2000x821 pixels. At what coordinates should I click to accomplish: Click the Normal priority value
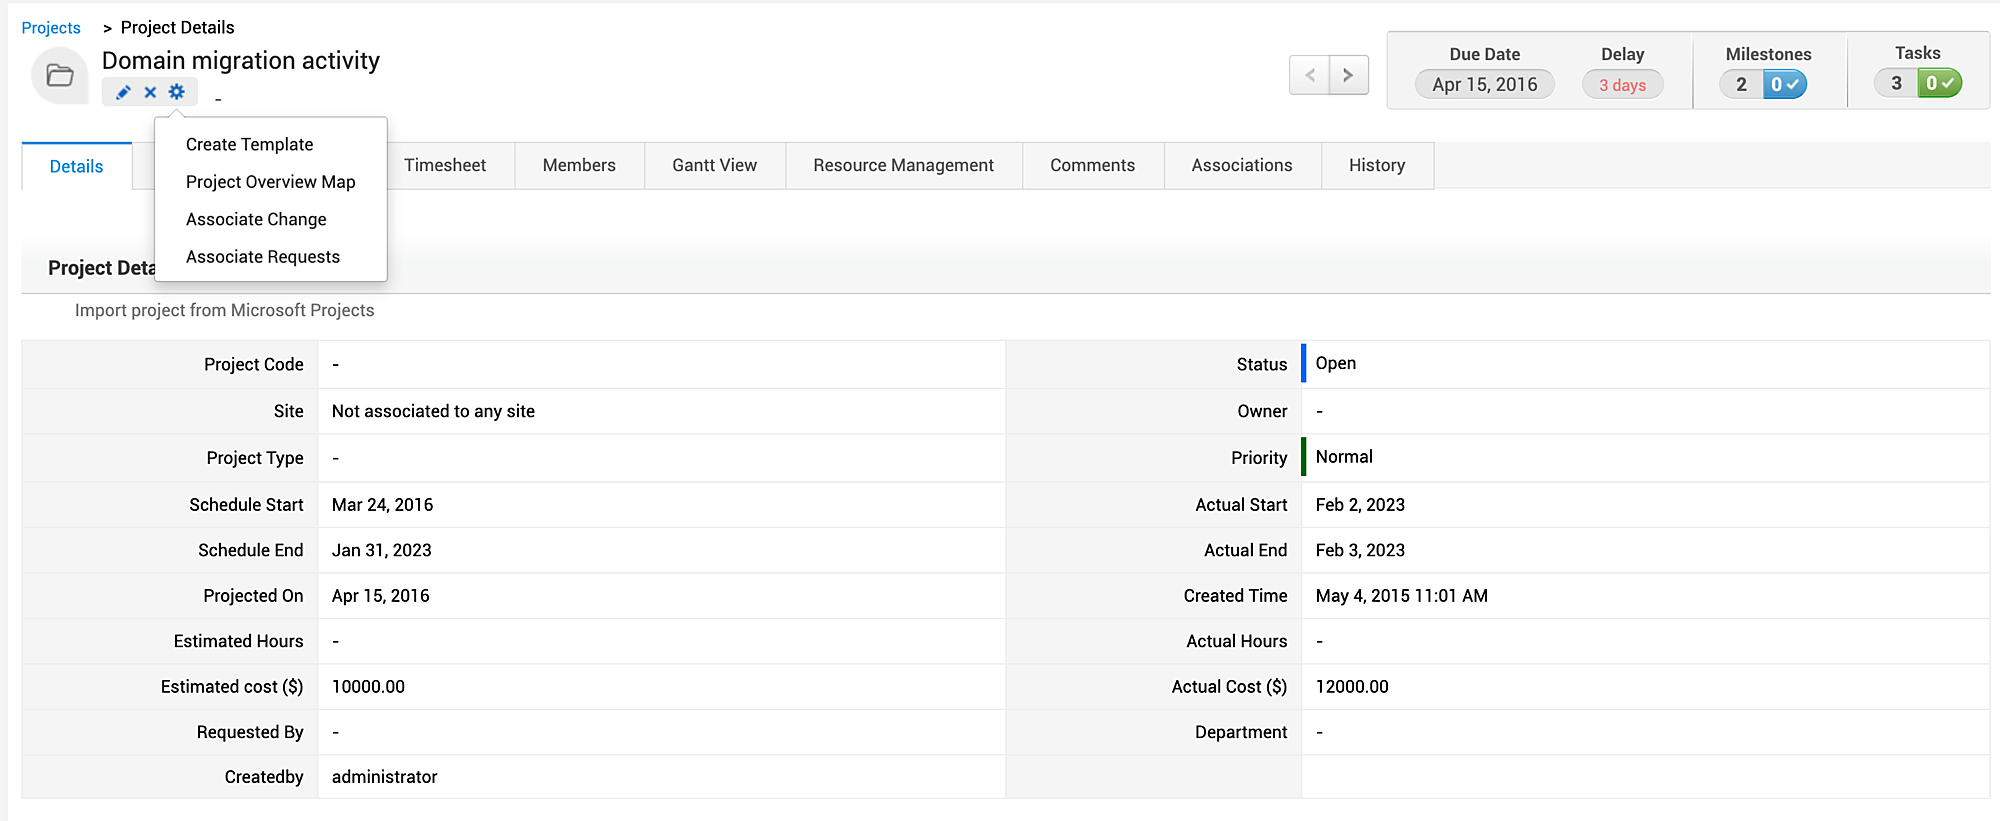[1344, 457]
